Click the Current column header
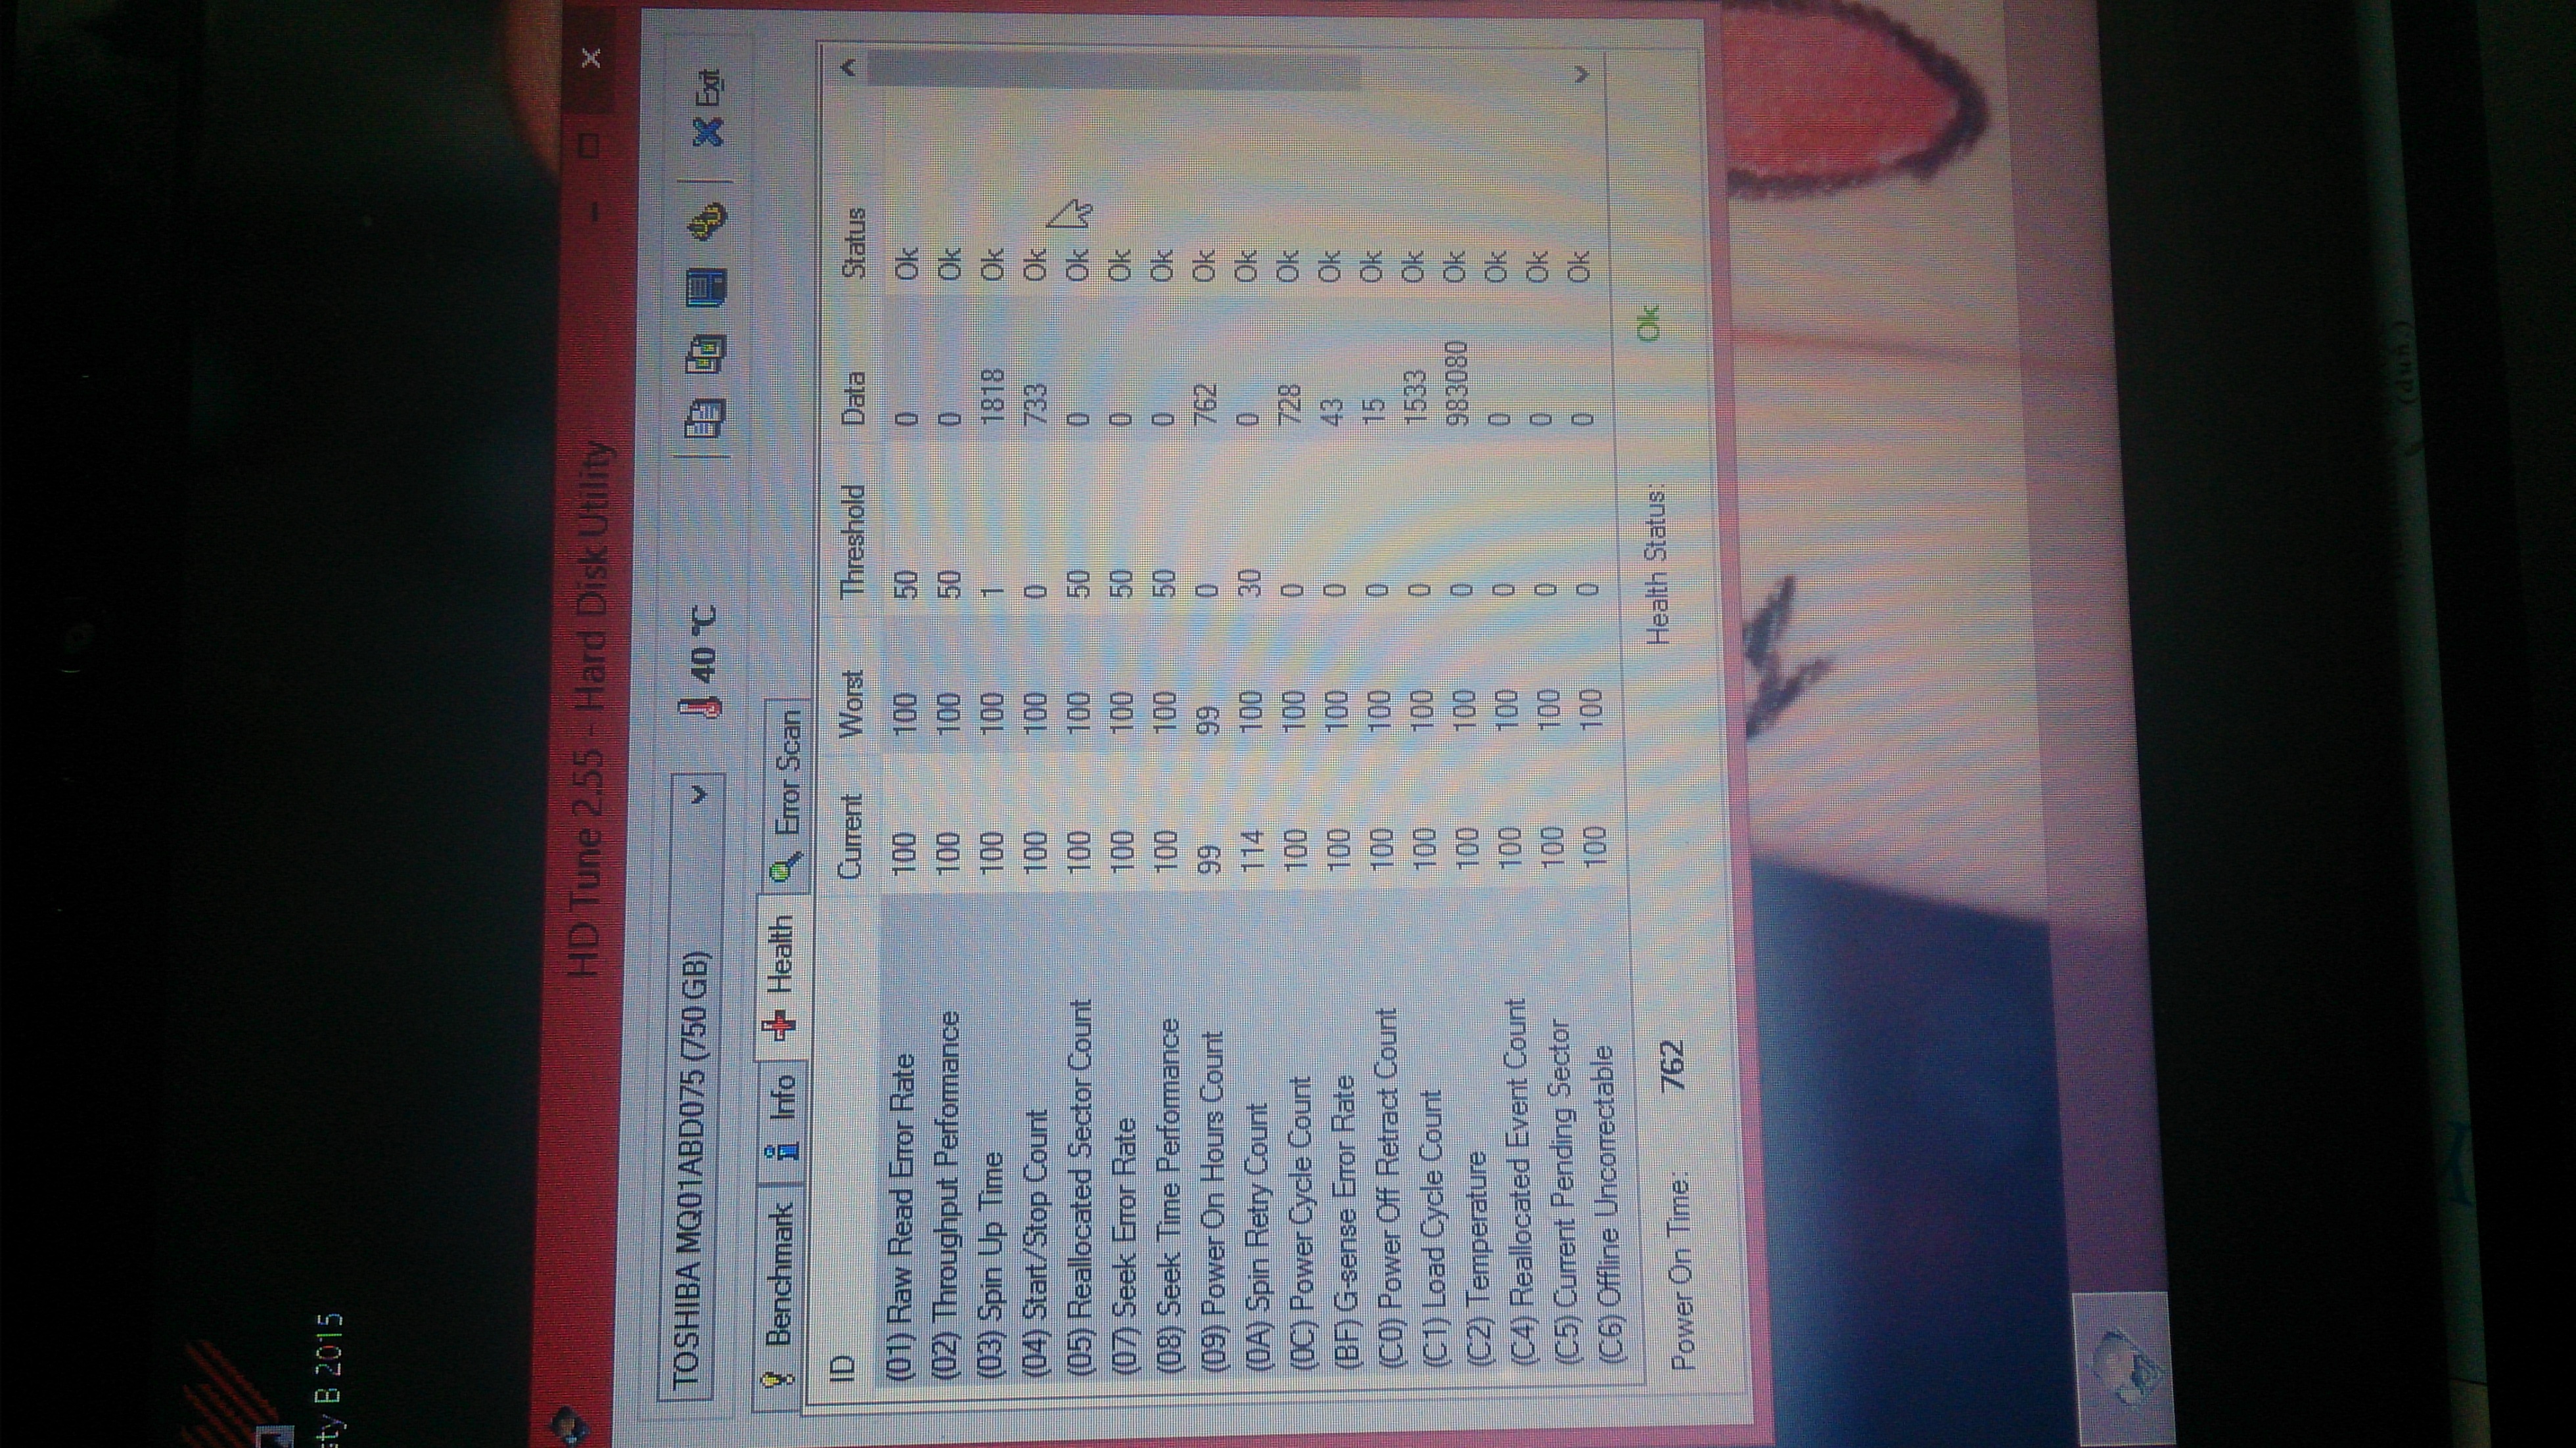This screenshot has height=1448, width=2576. 850,837
